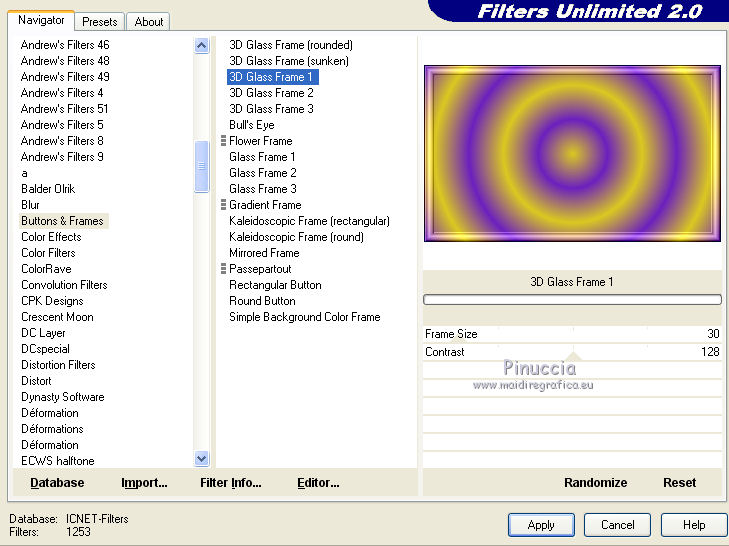This screenshot has width=729, height=546.
Task: Click the filter preview image
Action: pos(572,153)
